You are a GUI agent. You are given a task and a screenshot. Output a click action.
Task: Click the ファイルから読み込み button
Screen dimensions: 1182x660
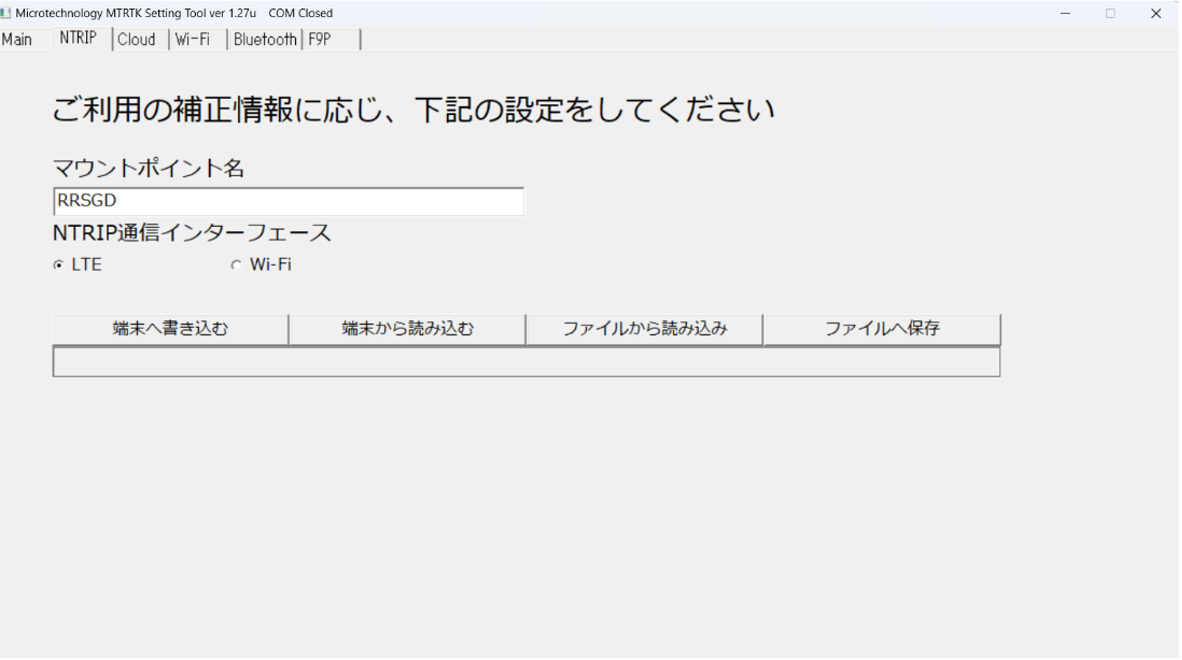(x=644, y=329)
